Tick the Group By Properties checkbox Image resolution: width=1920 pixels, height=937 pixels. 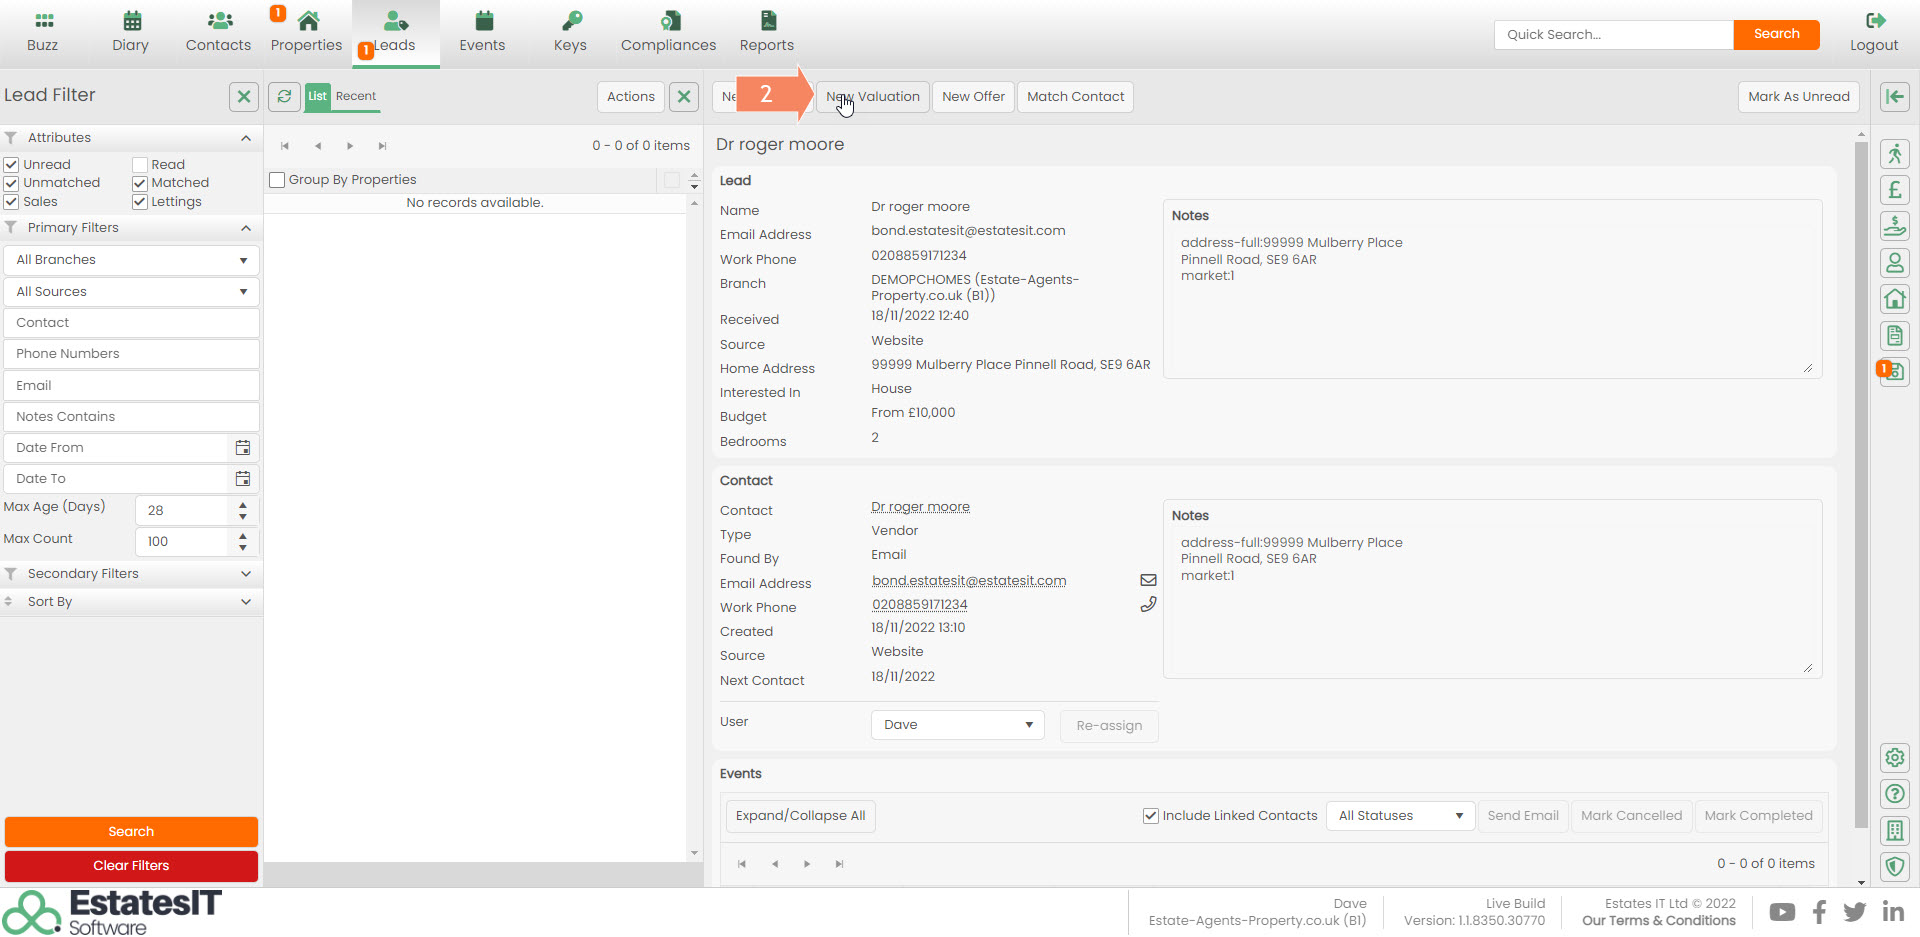(x=278, y=180)
